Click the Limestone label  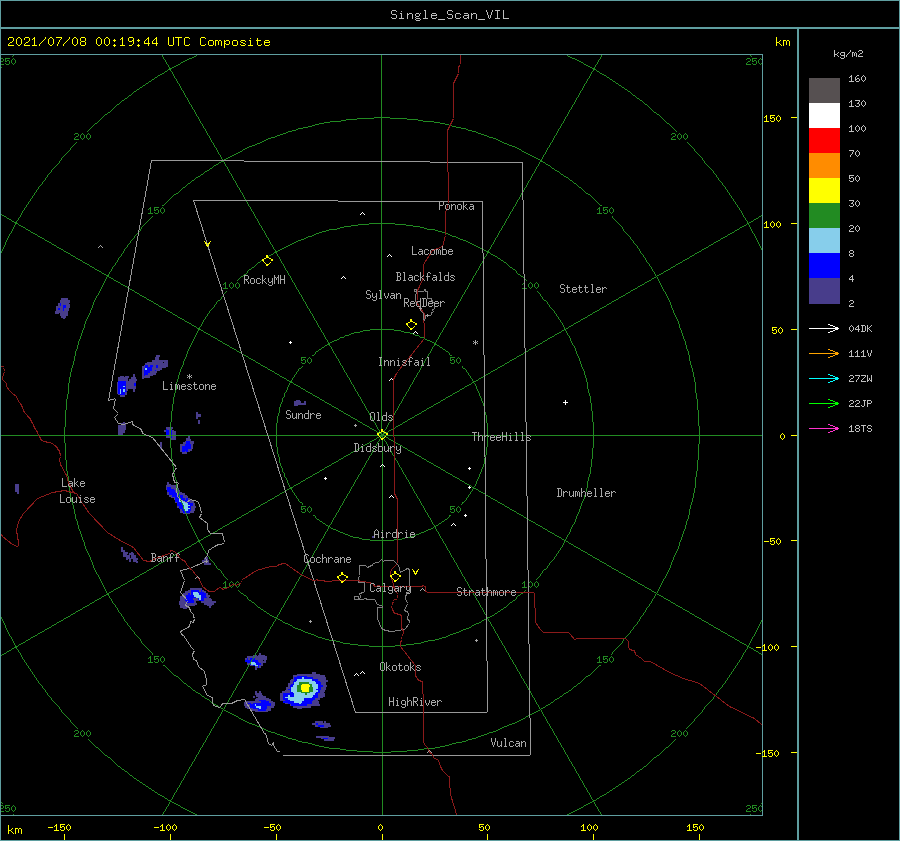(189, 386)
